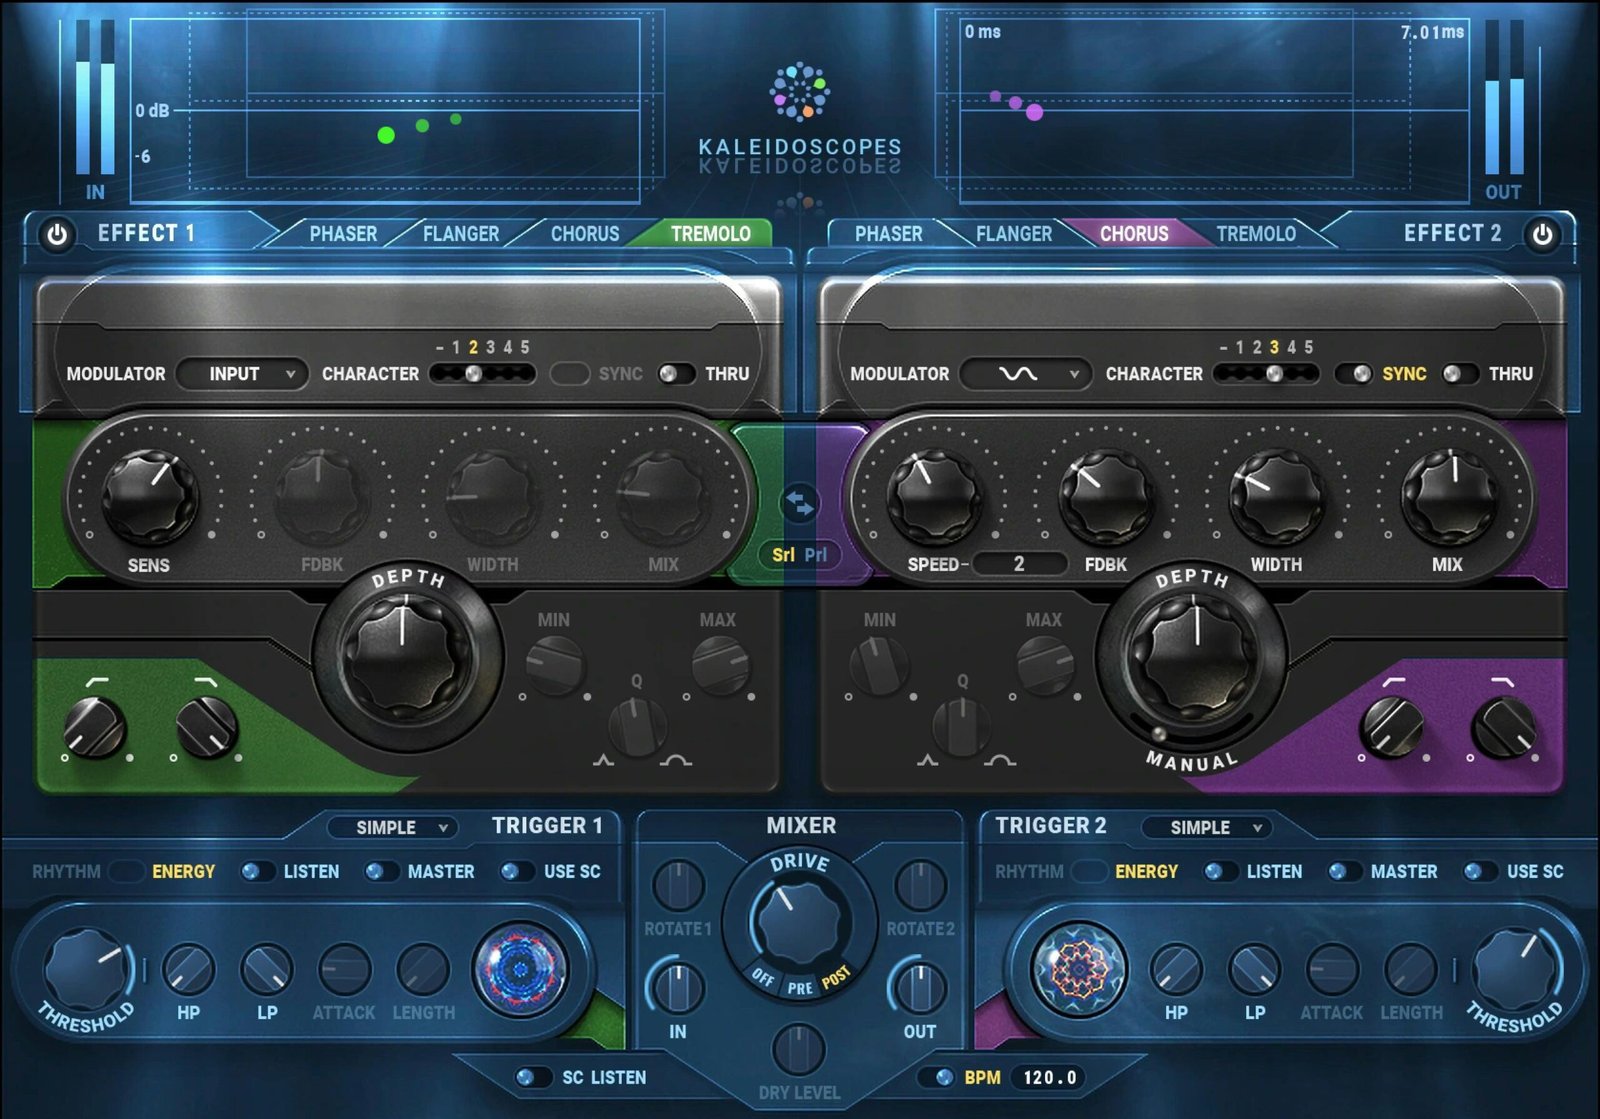Toggle the SC LISTEN switch

[x=533, y=1078]
